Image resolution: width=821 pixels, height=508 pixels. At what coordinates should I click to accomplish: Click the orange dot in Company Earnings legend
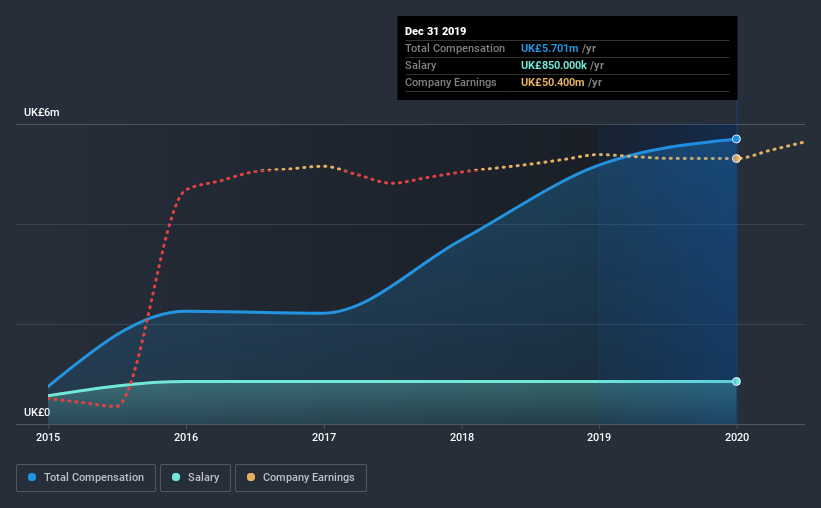(x=251, y=477)
